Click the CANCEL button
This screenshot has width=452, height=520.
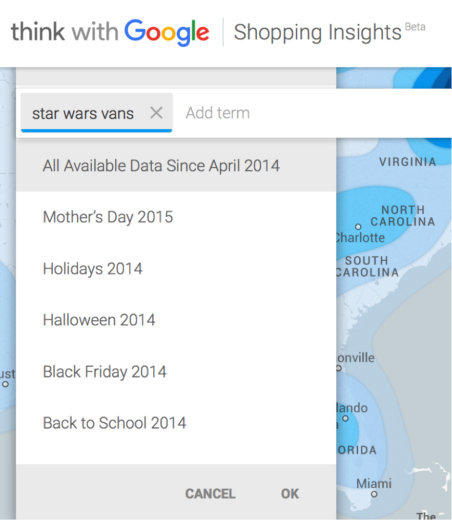click(x=210, y=494)
